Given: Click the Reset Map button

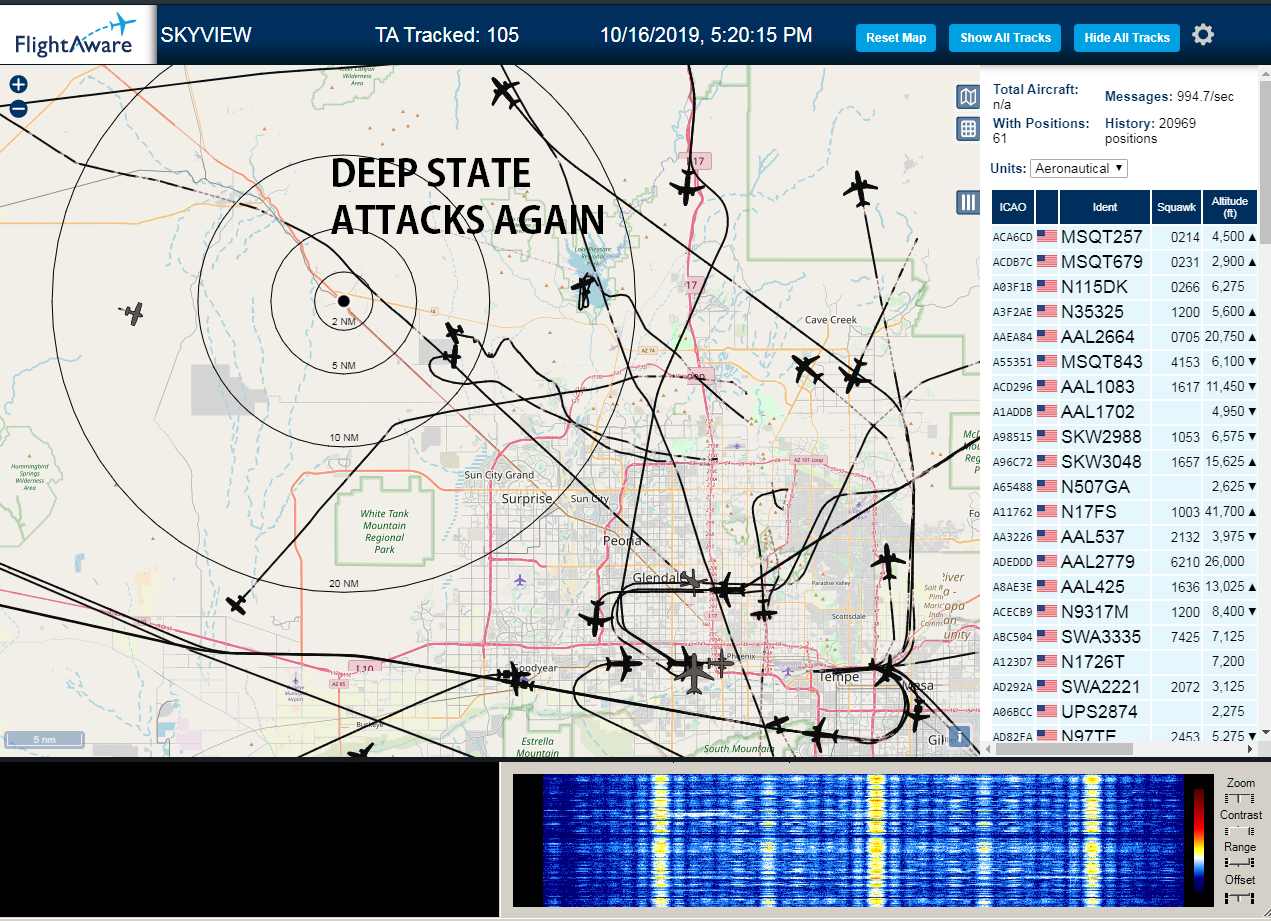Looking at the screenshot, I should click(x=896, y=38).
